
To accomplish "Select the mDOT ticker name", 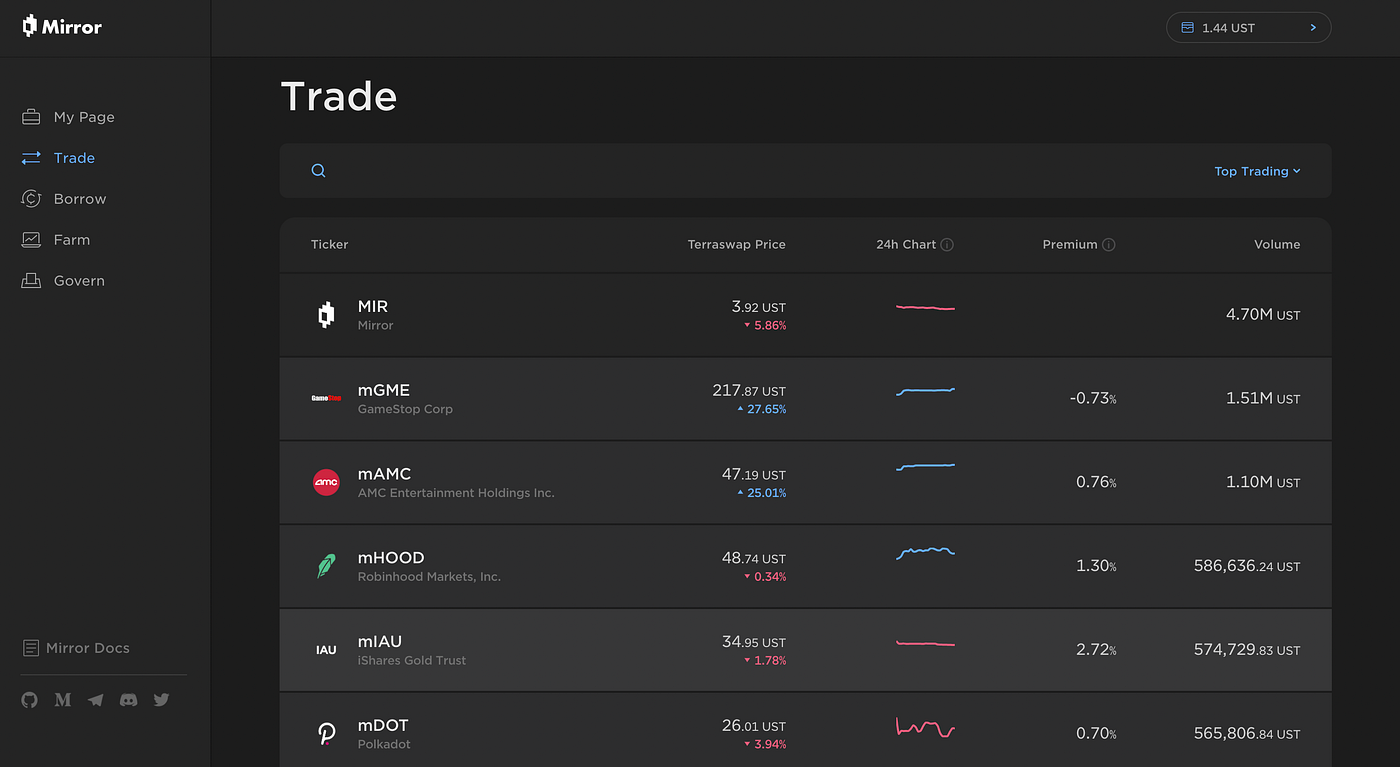I will coord(383,726).
